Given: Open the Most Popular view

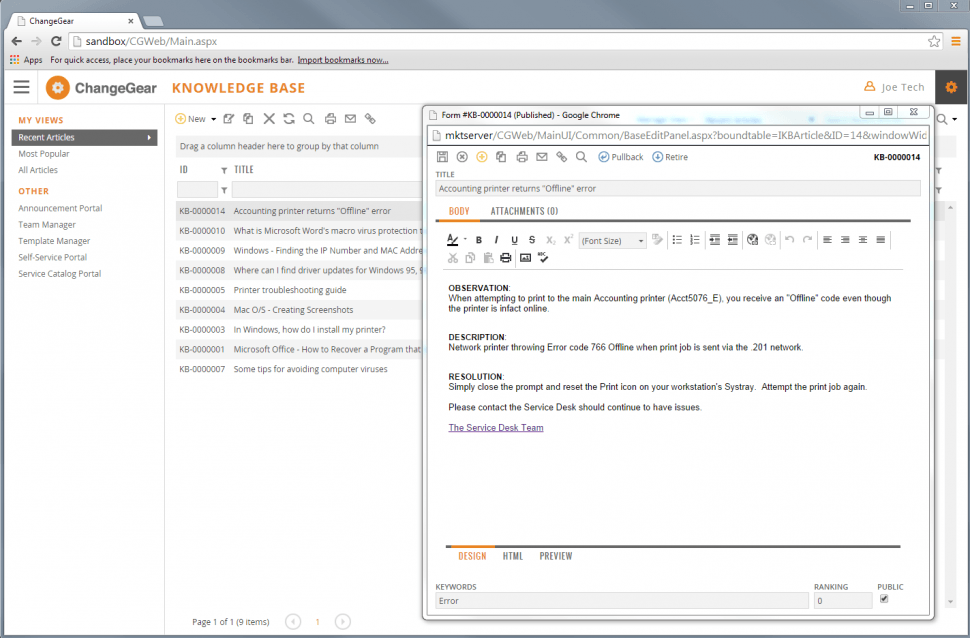Looking at the screenshot, I should click(x=44, y=153).
